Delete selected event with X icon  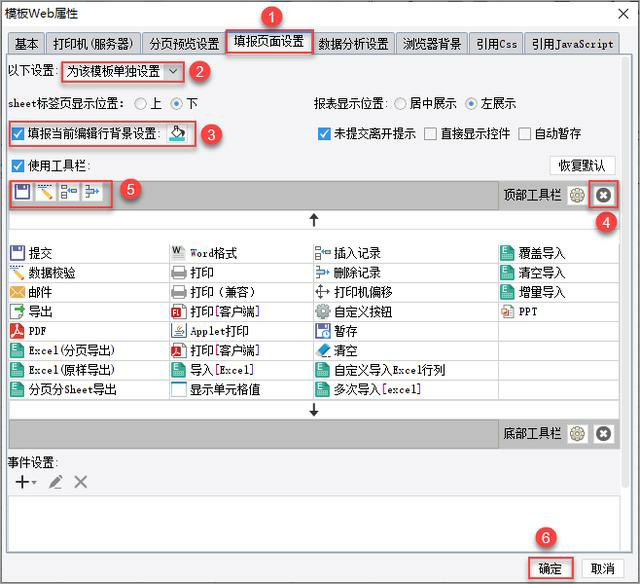tap(80, 482)
